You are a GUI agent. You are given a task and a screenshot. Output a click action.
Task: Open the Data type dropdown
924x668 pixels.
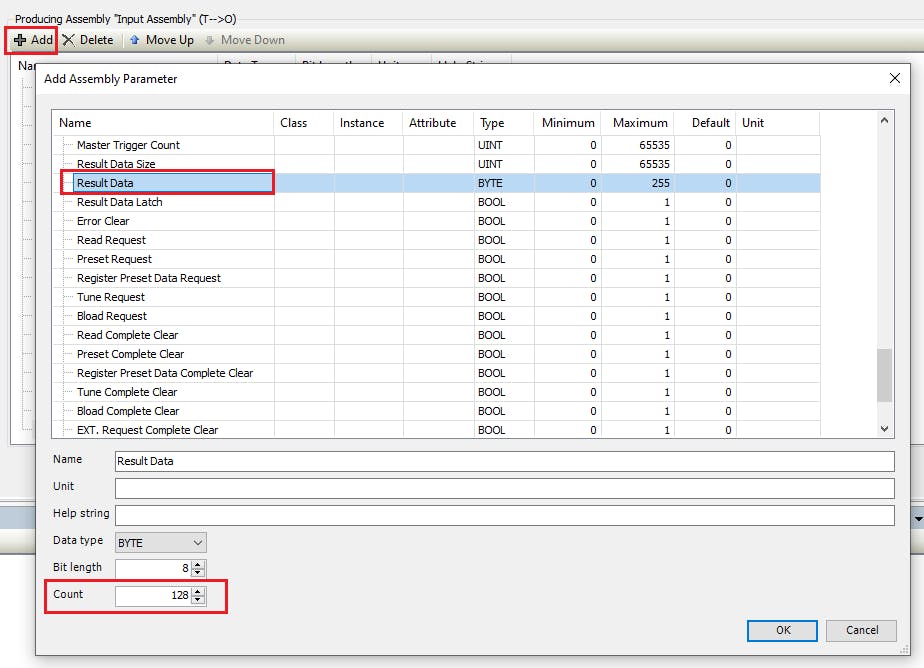tap(197, 542)
